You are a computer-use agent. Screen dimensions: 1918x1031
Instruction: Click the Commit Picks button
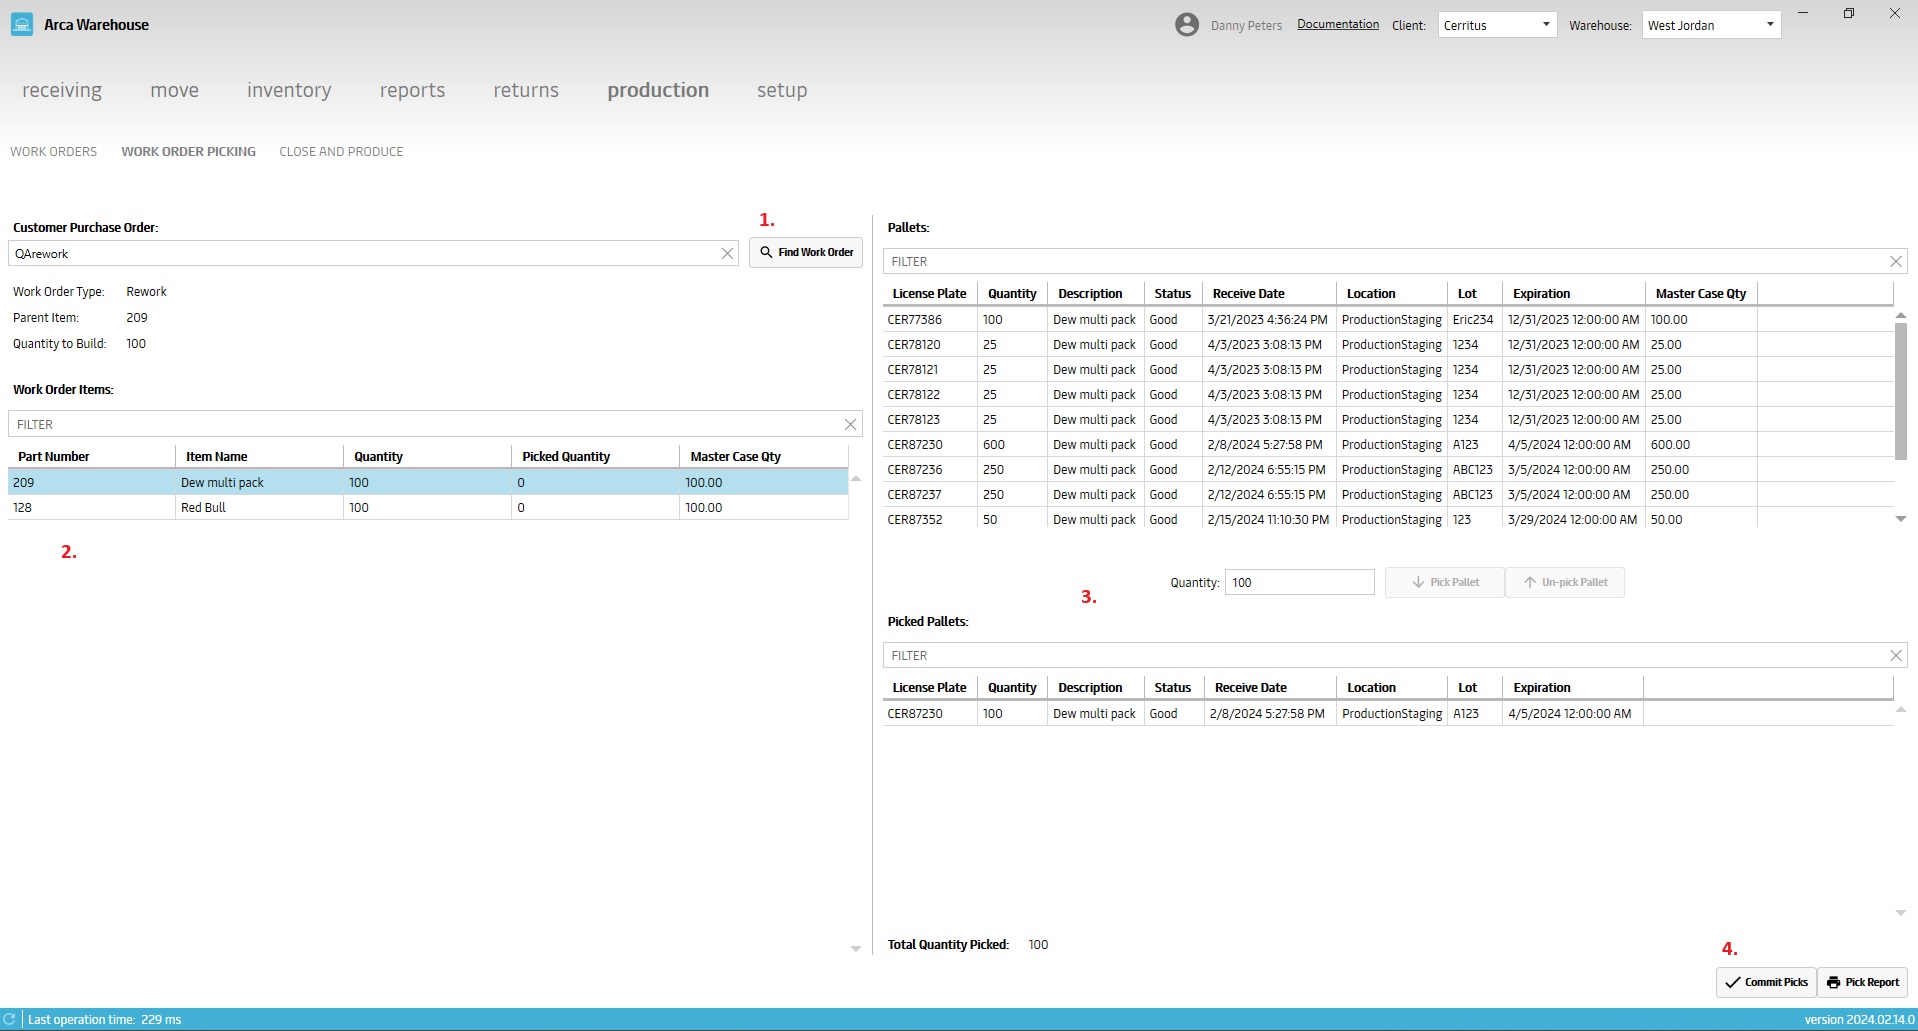[x=1766, y=982]
